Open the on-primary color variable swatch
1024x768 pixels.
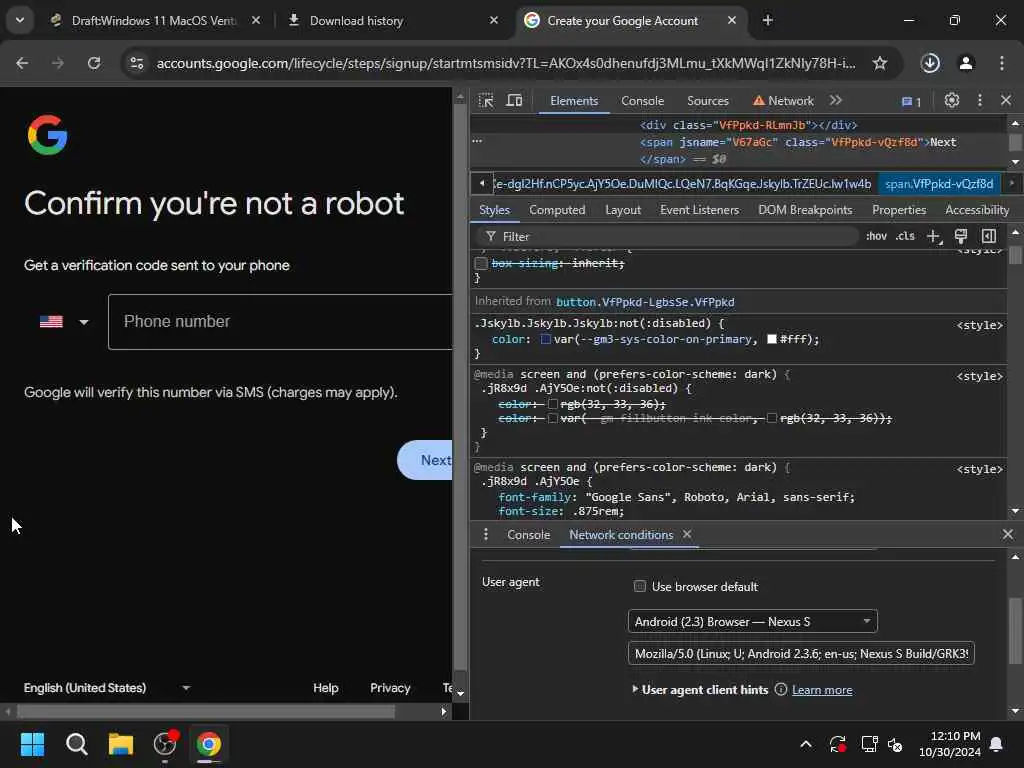tap(545, 339)
